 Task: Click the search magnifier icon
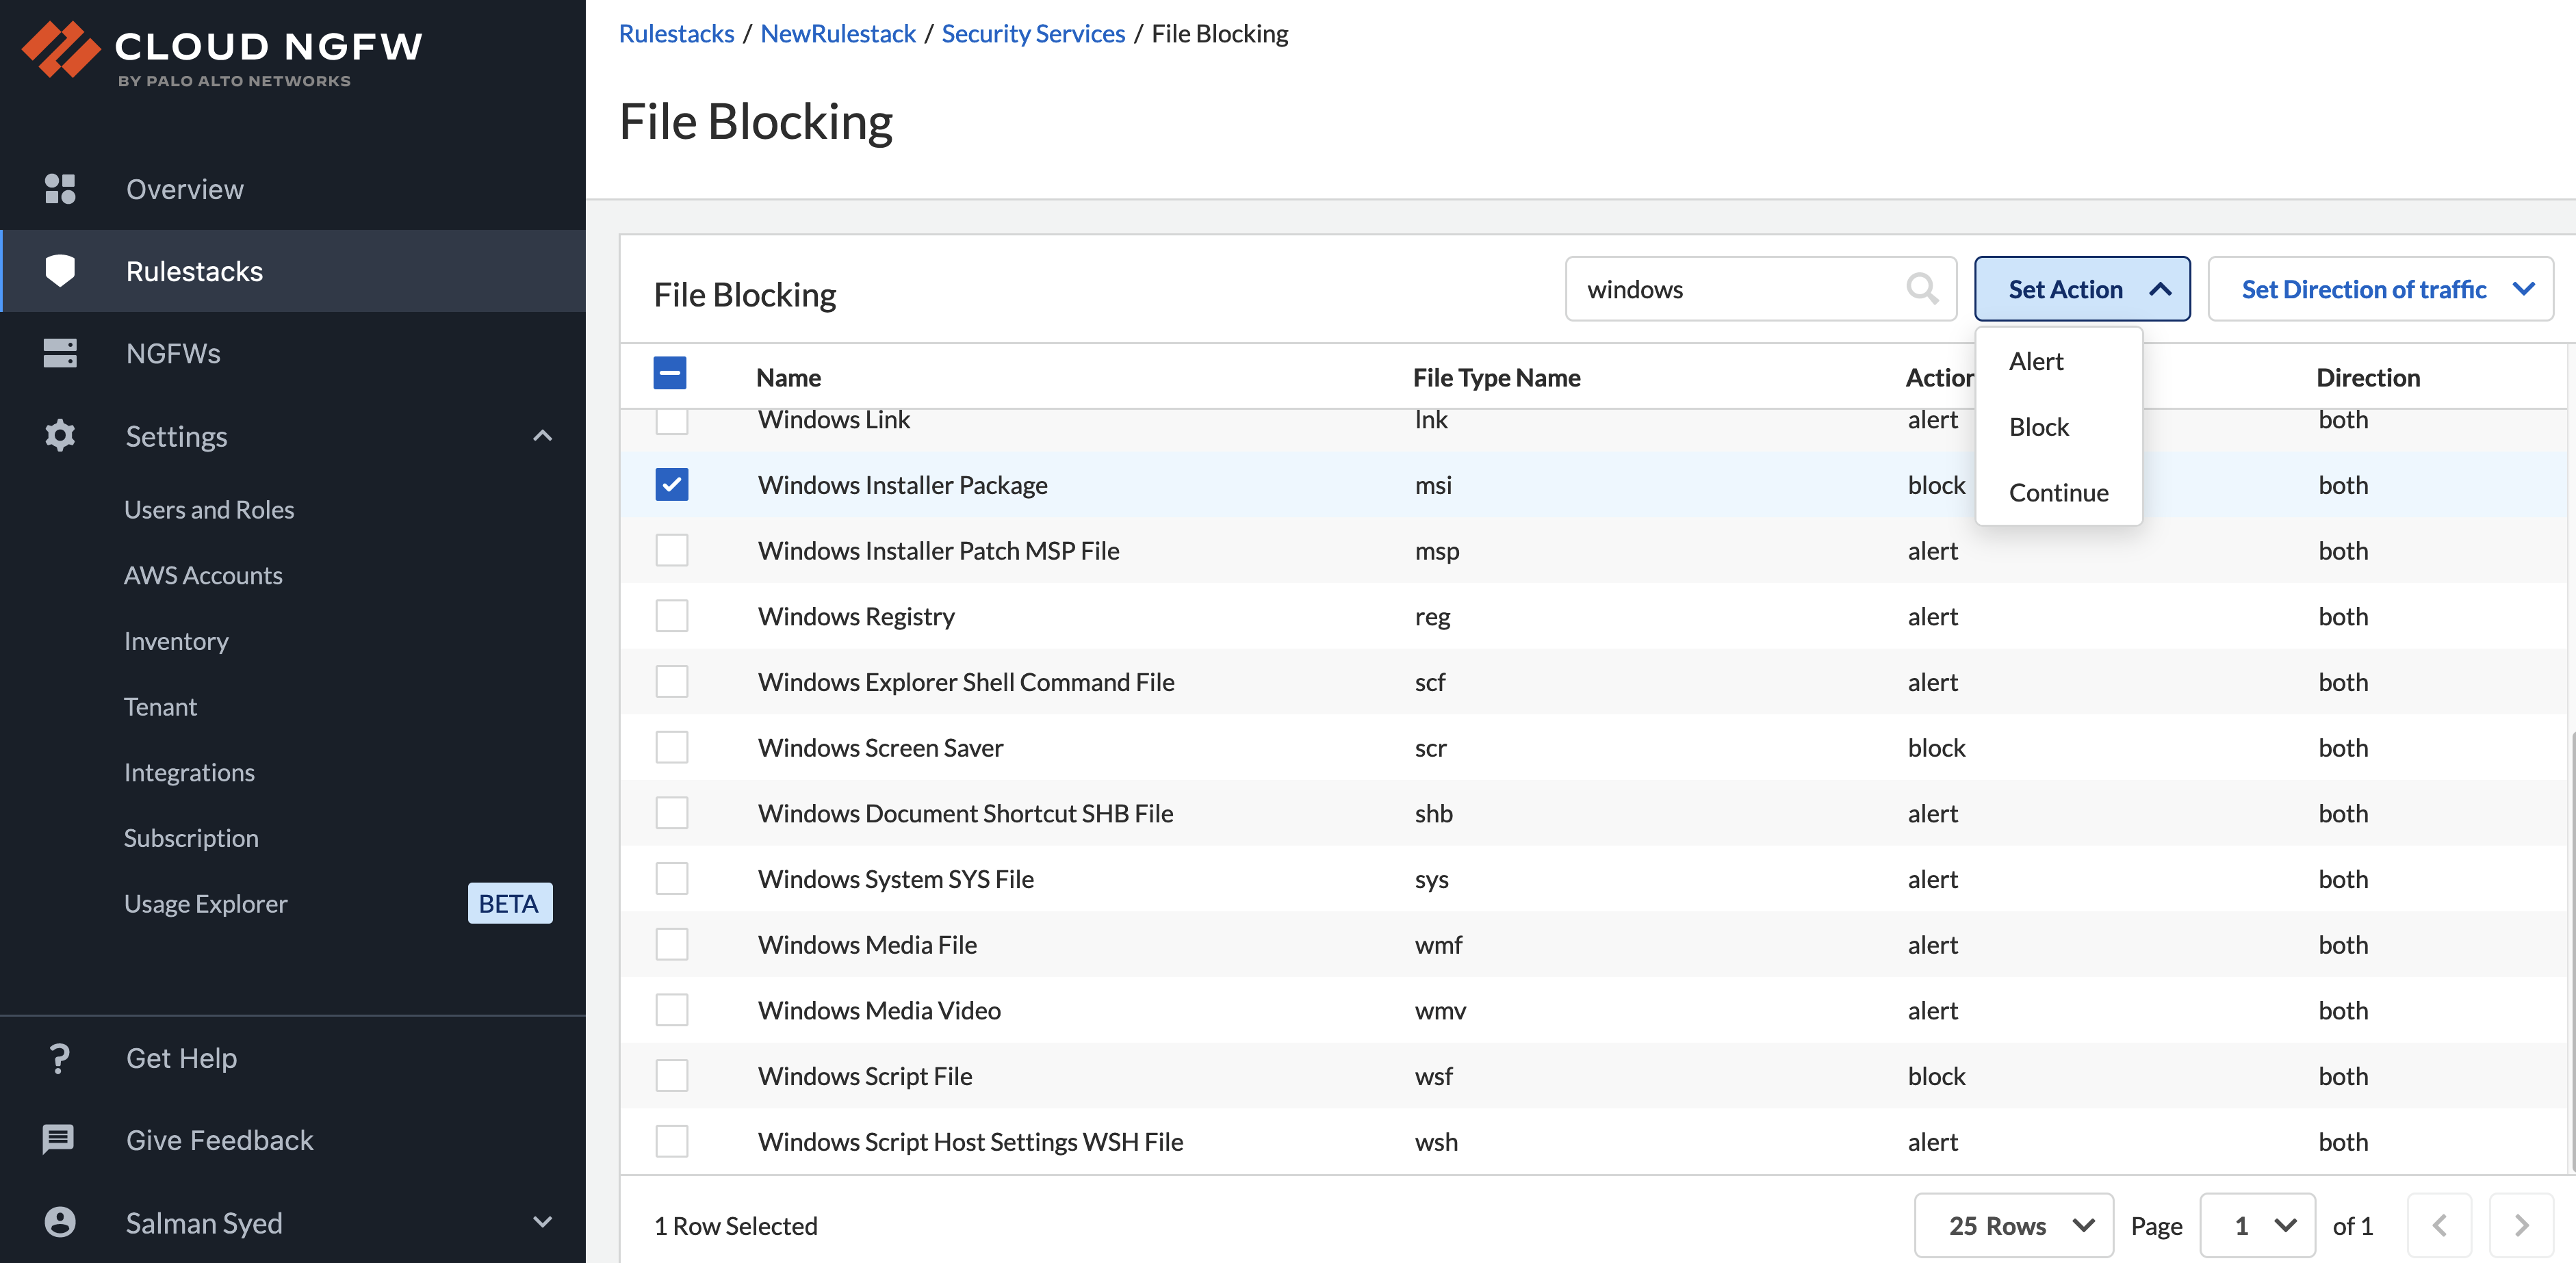pyautogui.click(x=1921, y=289)
